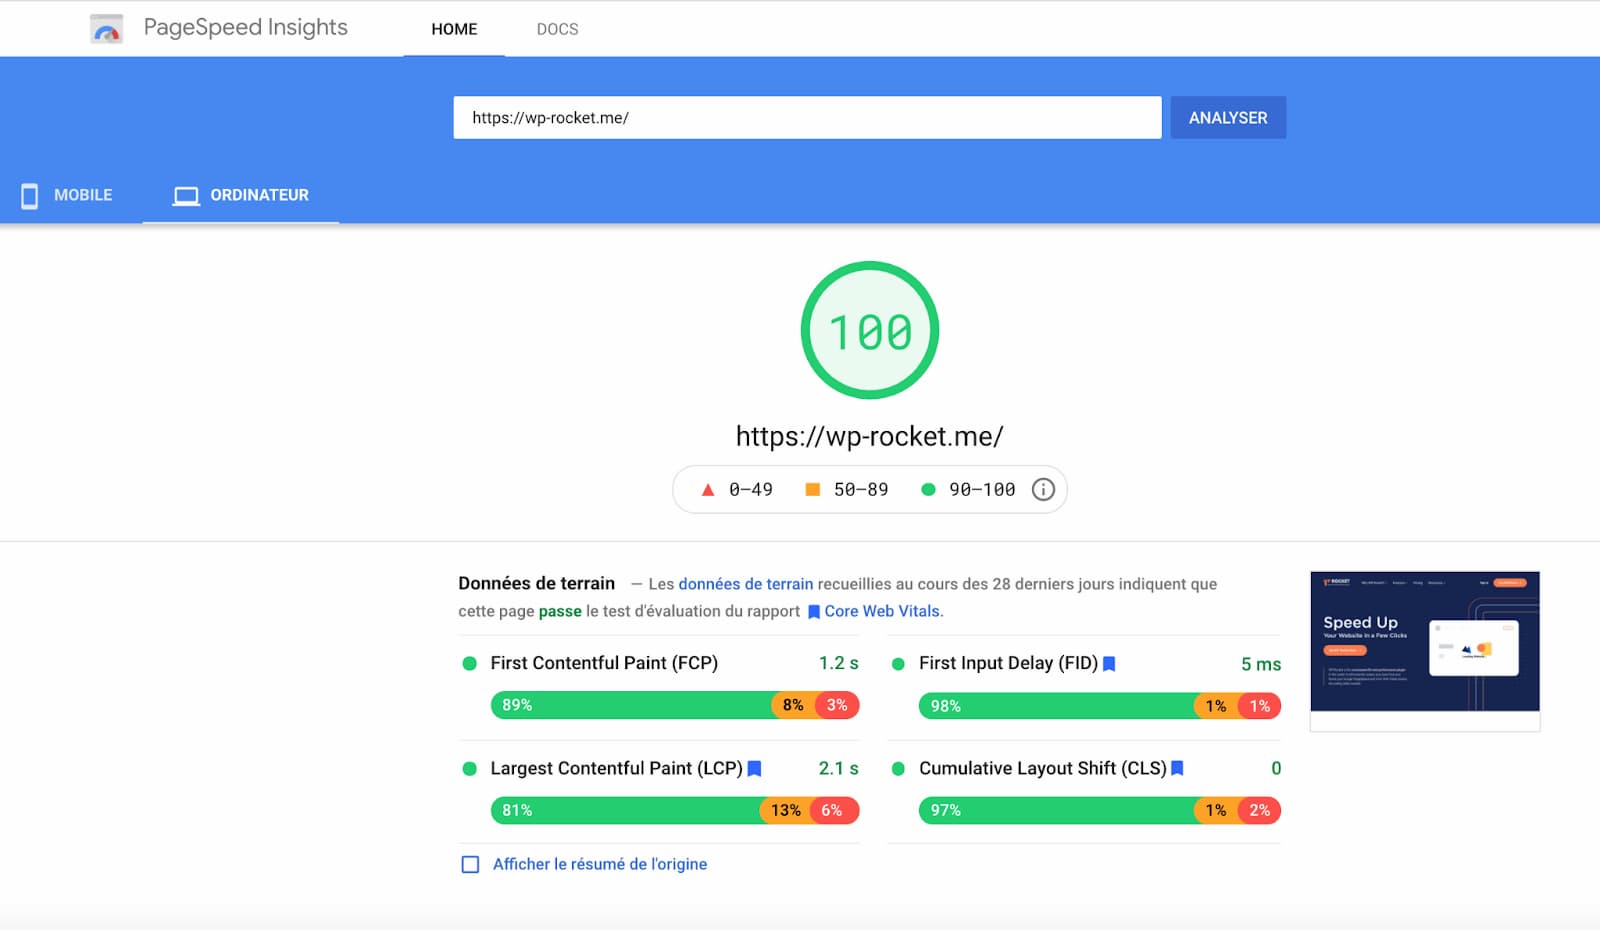Click the CLS green 97% bar segment
This screenshot has width=1600, height=930.
click(1056, 810)
